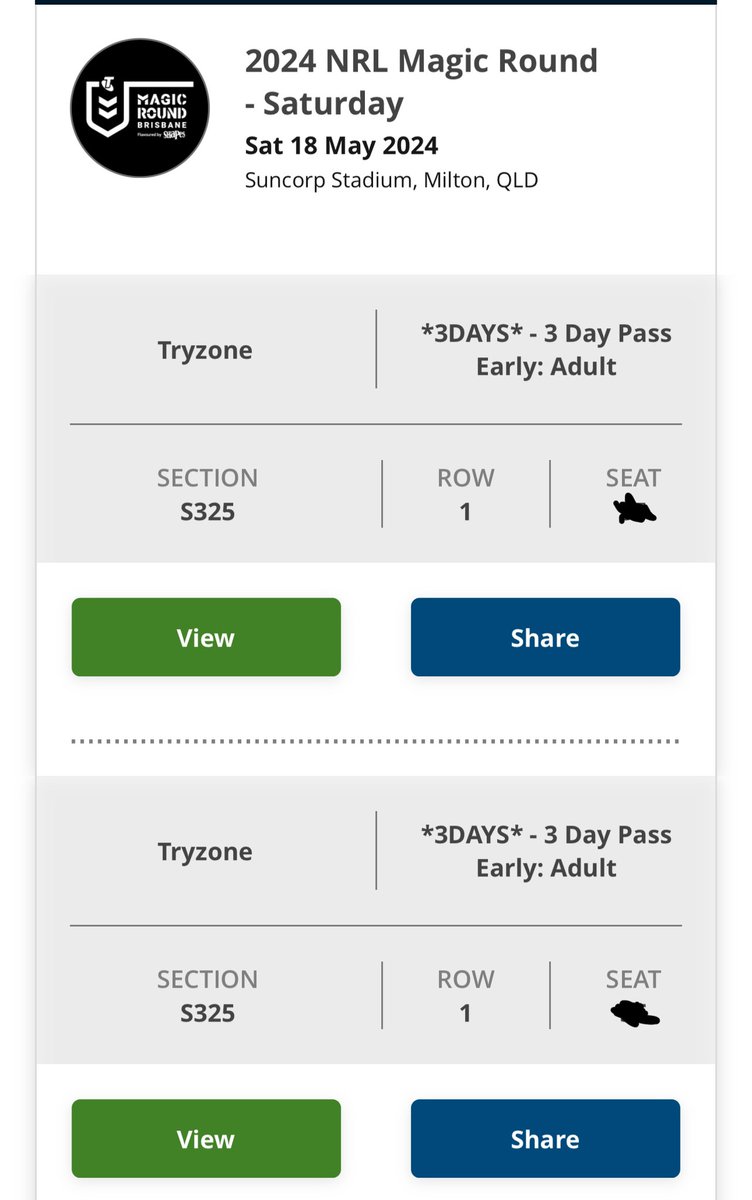752x1200 pixels.
Task: Tap the blacked-out seat number on second ticket
Action: tap(635, 1014)
